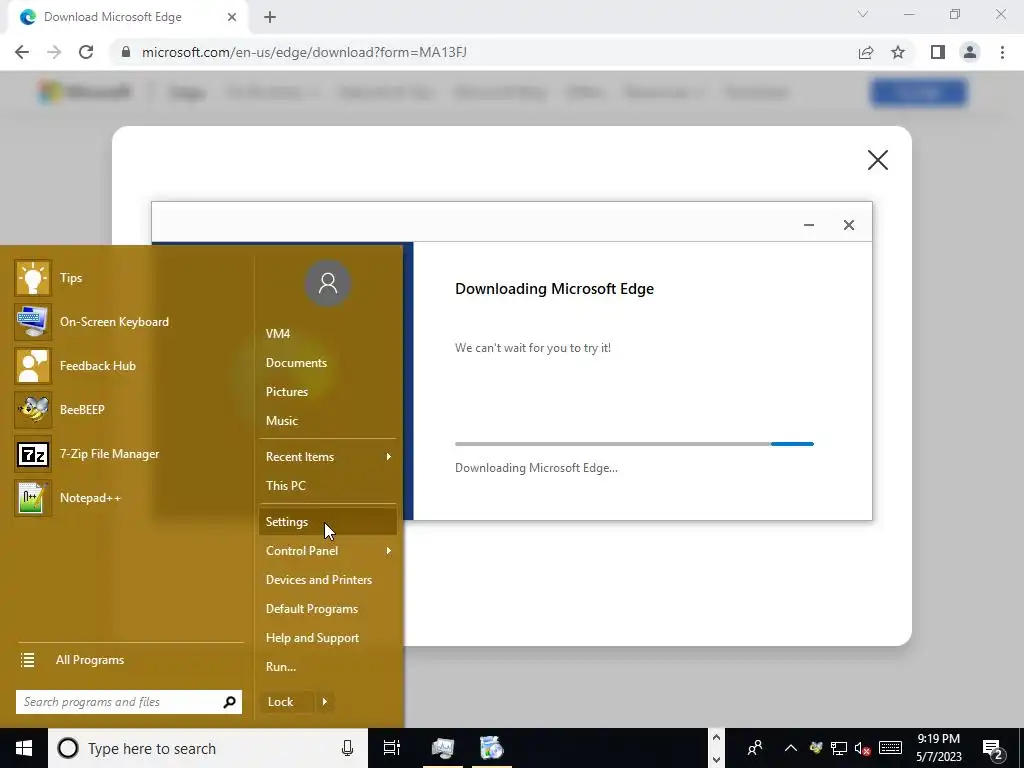Click the taskbar microphone voice search icon
Viewport: 1024px width, 768px height.
pyautogui.click(x=347, y=748)
